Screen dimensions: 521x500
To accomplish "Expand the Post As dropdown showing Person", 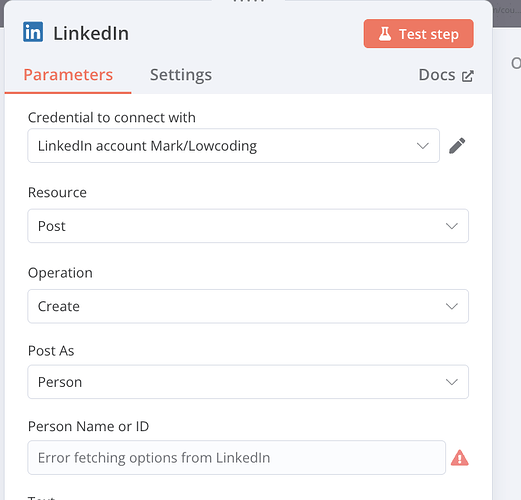I will tap(248, 382).
